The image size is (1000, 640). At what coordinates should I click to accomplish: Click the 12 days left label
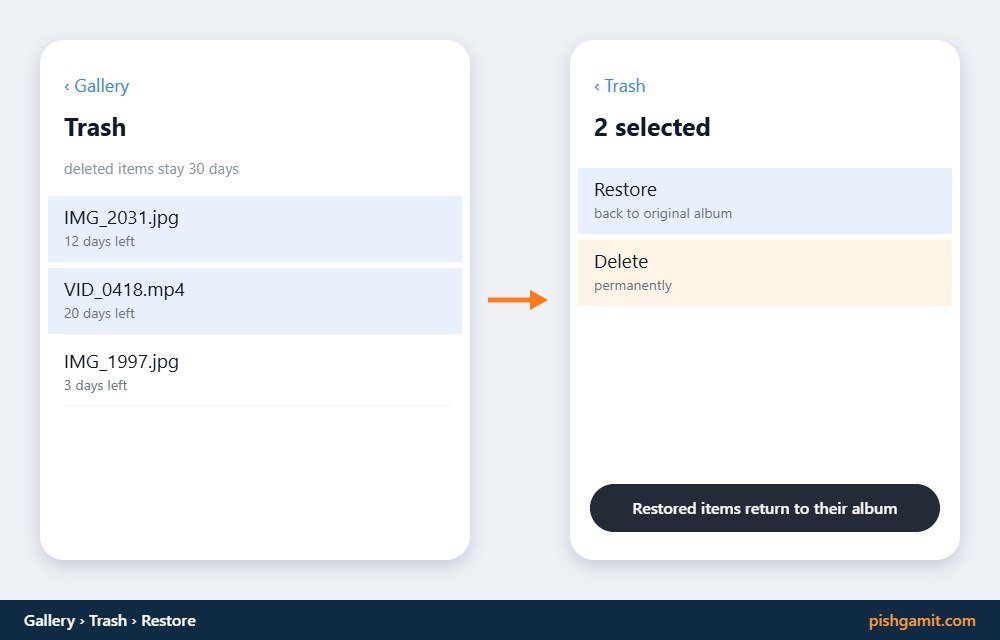99,242
